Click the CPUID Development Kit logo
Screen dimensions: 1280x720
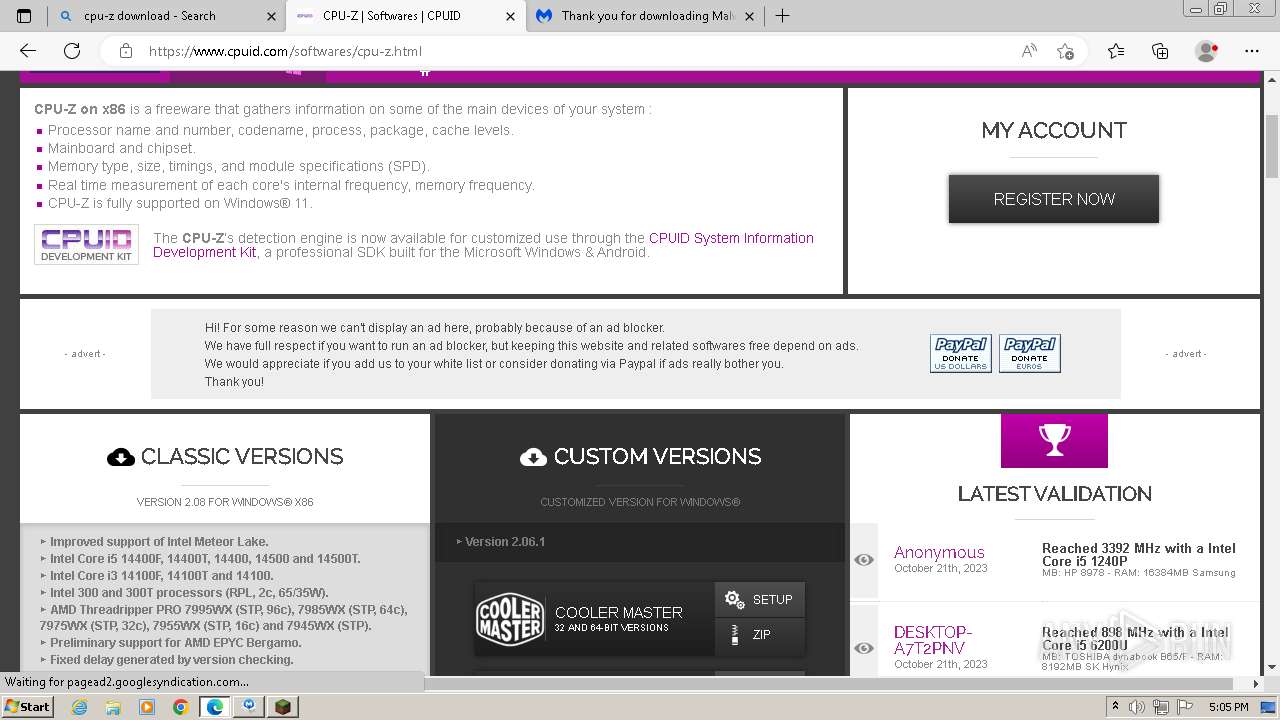tap(86, 244)
